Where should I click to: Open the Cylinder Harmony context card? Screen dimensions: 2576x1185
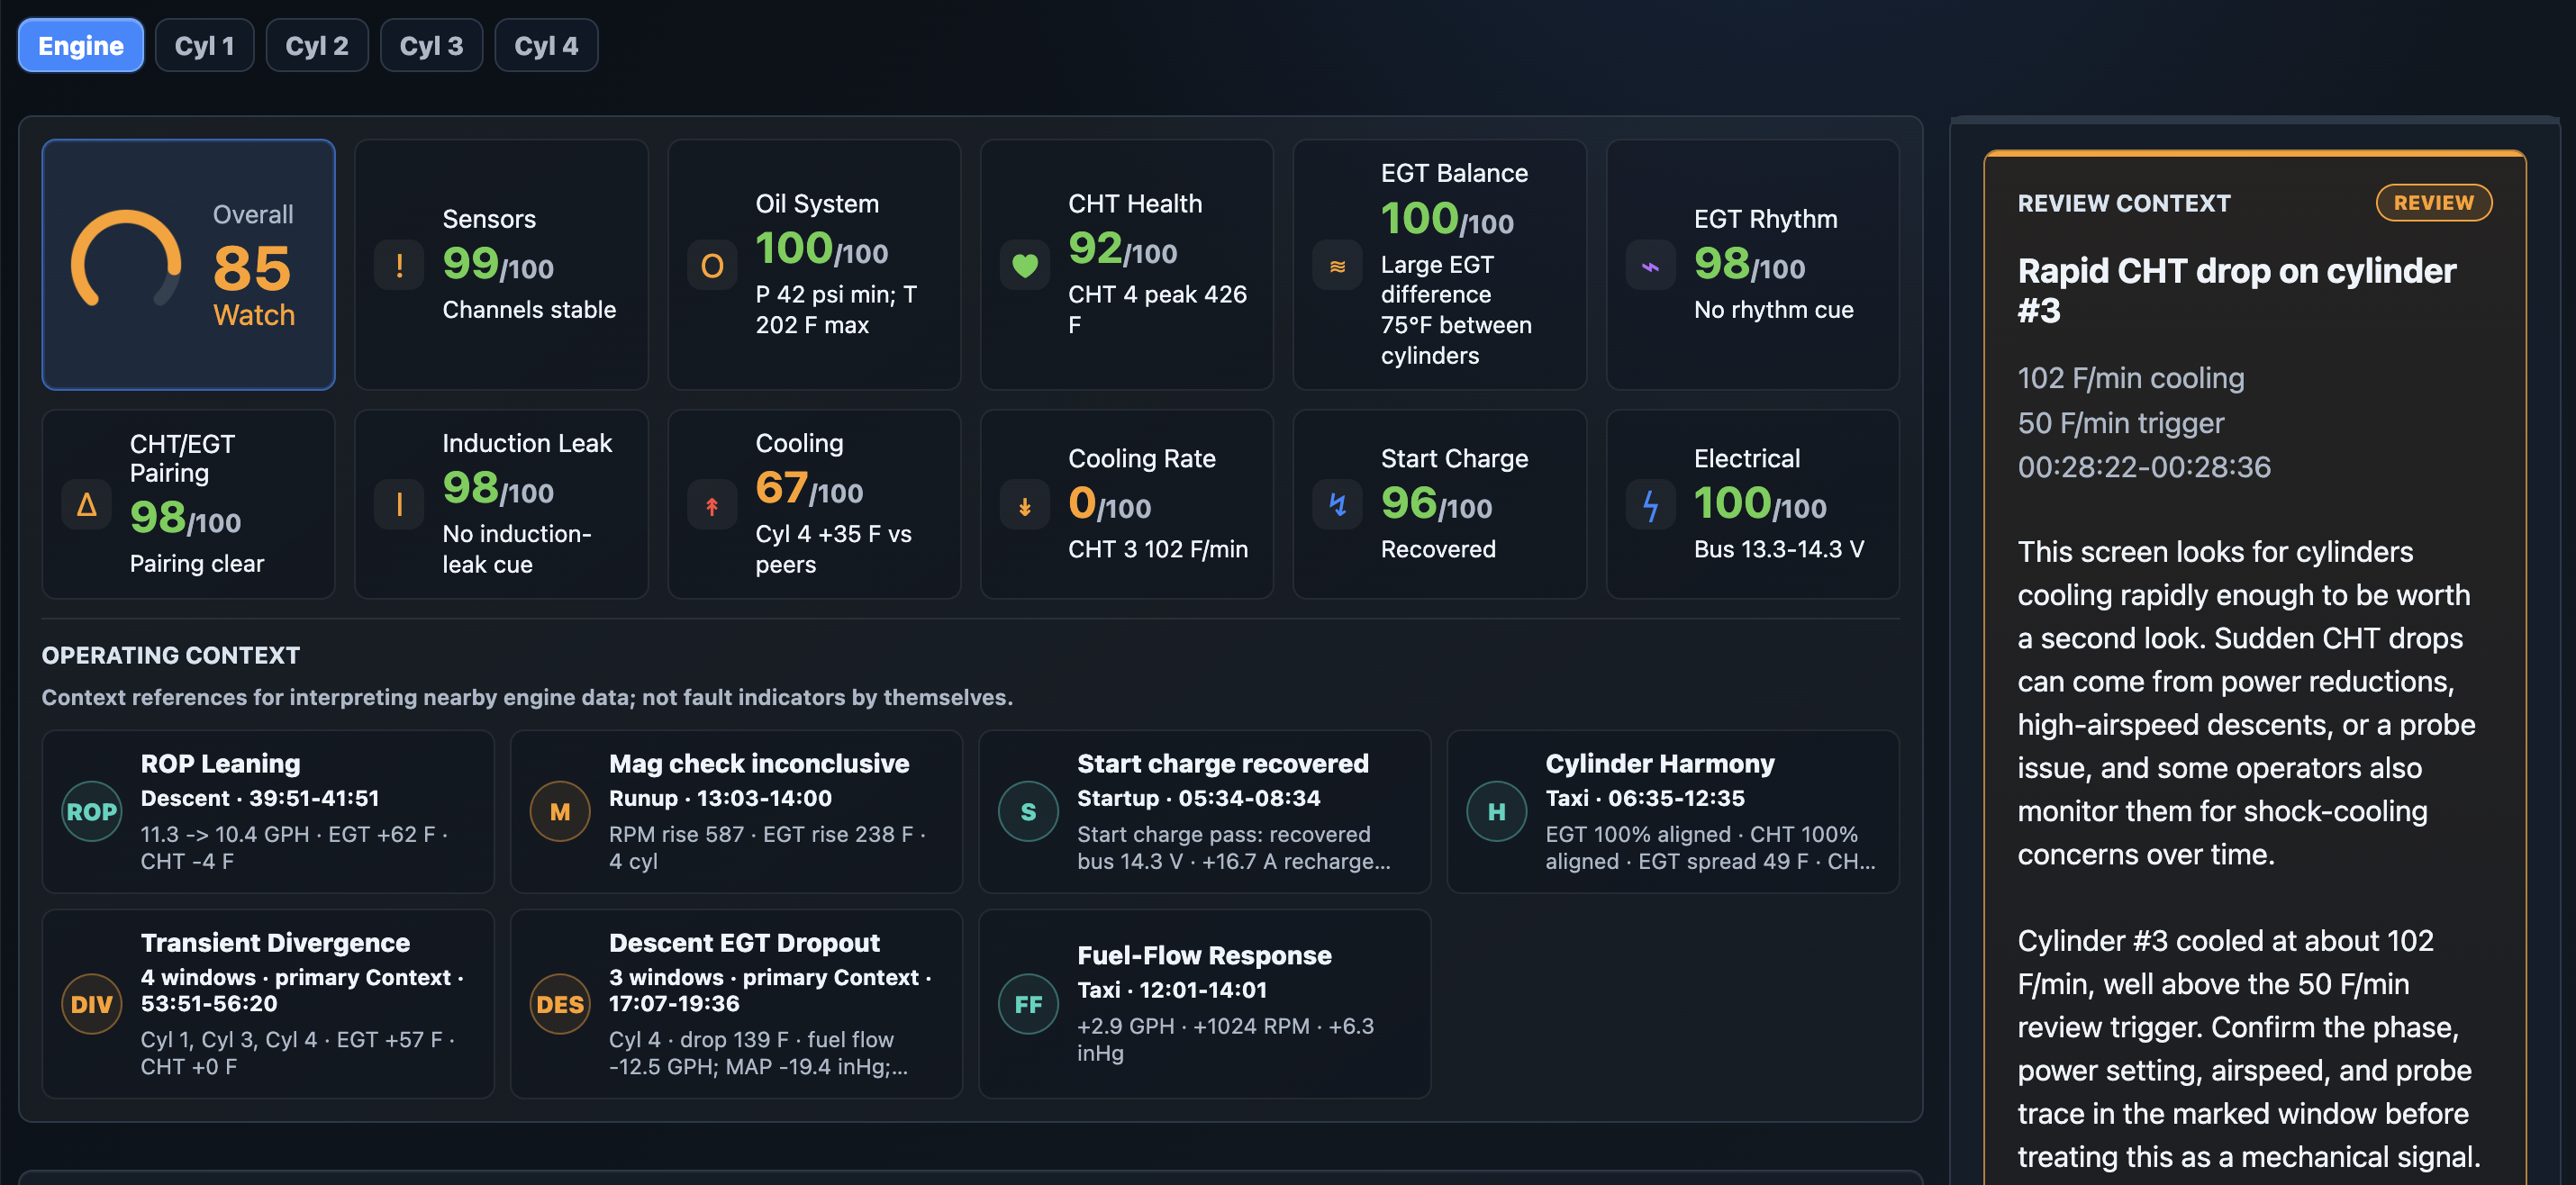point(1672,811)
